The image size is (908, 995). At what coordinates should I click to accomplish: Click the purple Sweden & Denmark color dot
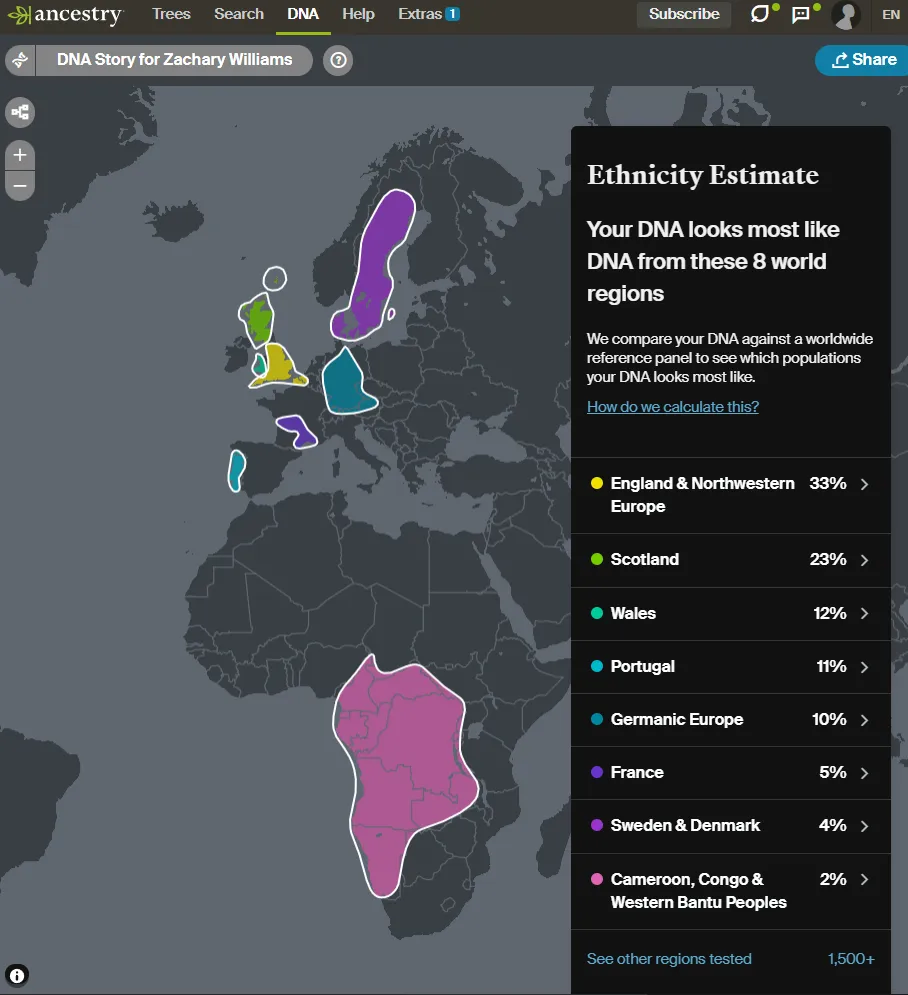click(596, 825)
